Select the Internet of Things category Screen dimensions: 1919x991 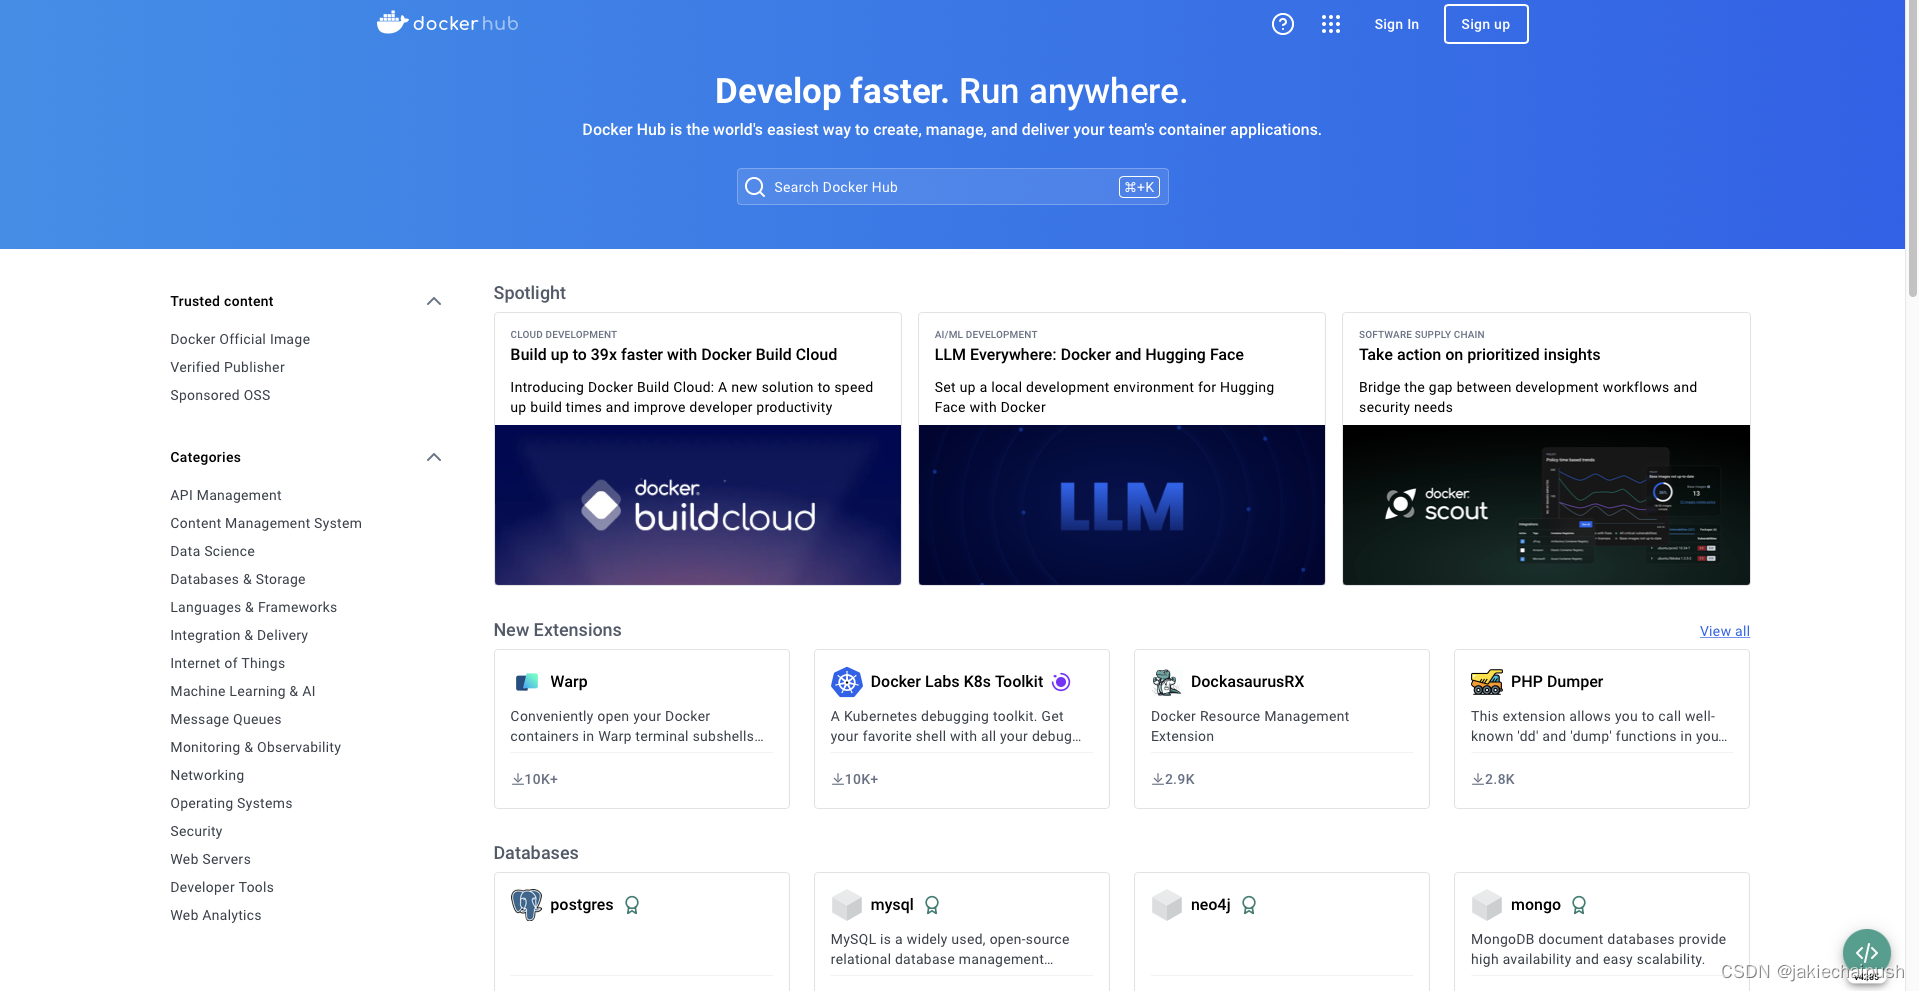227,663
